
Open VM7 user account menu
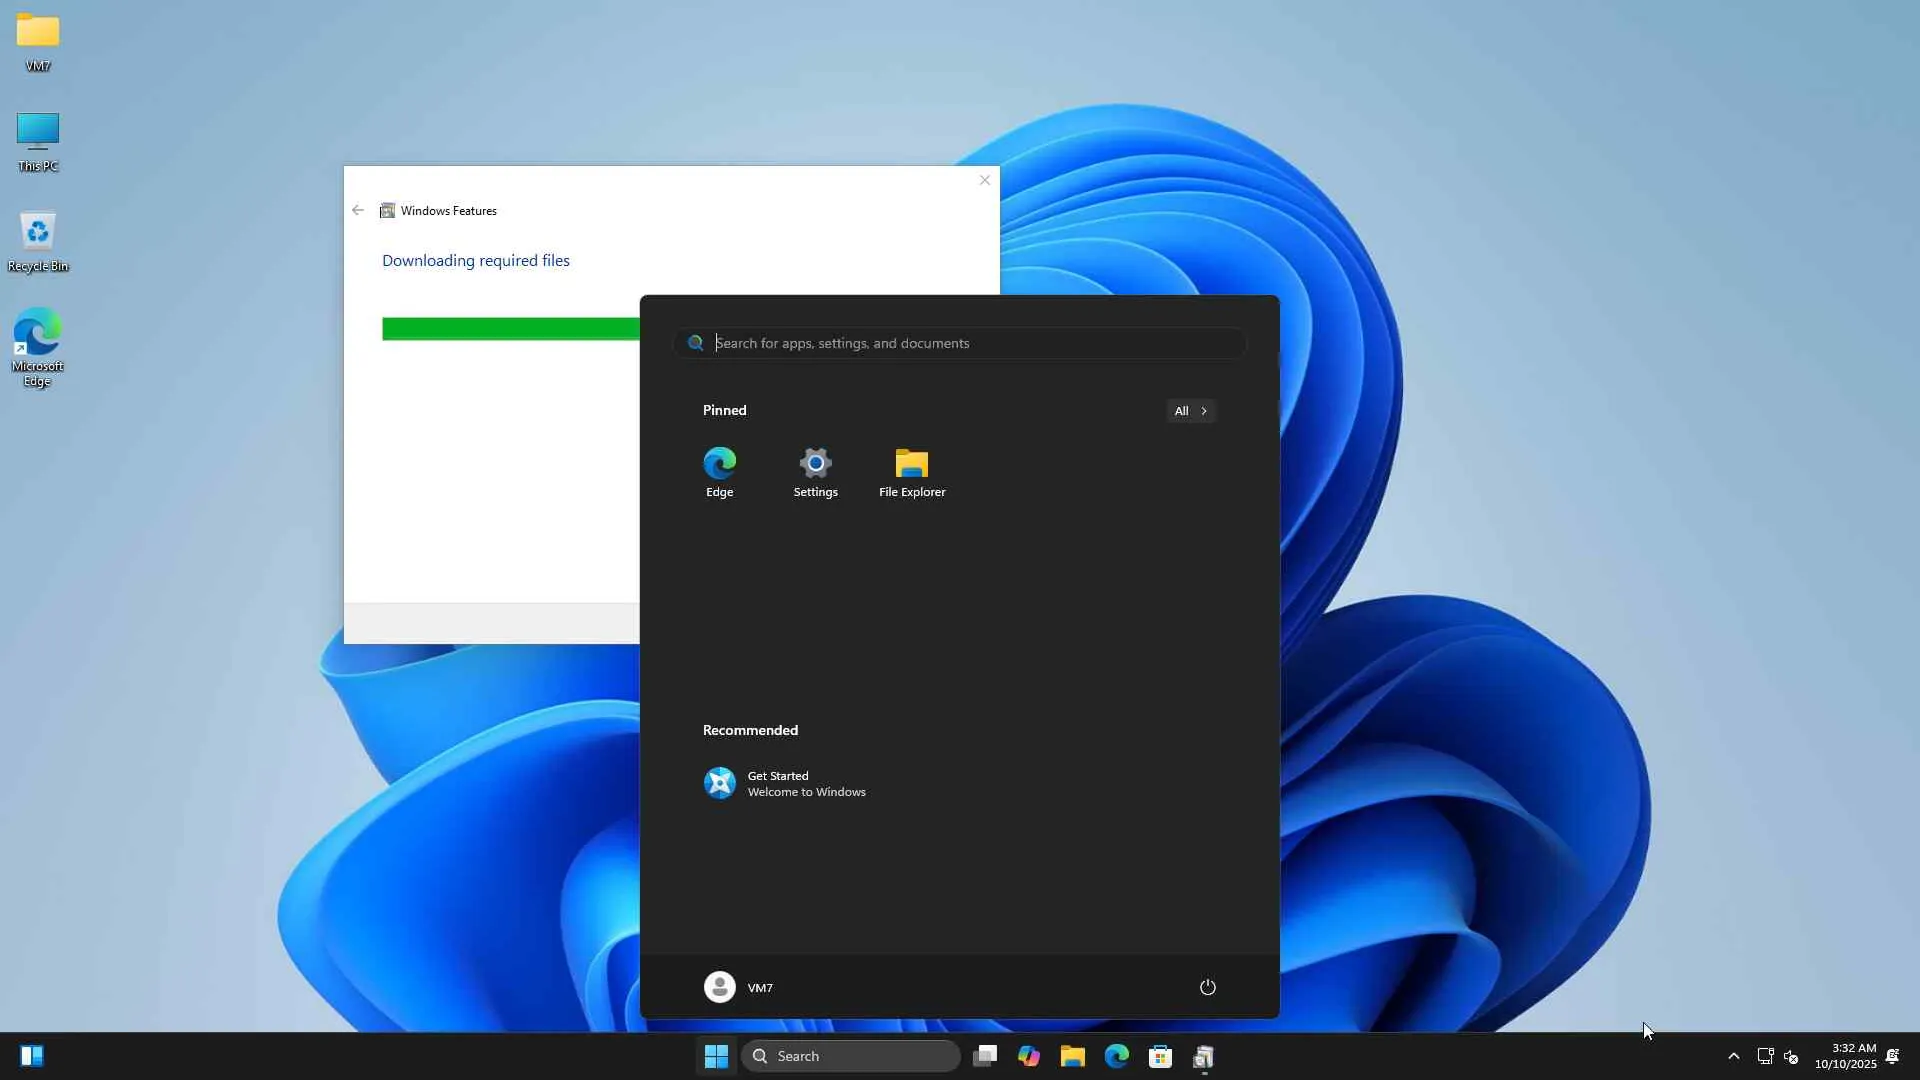738,987
